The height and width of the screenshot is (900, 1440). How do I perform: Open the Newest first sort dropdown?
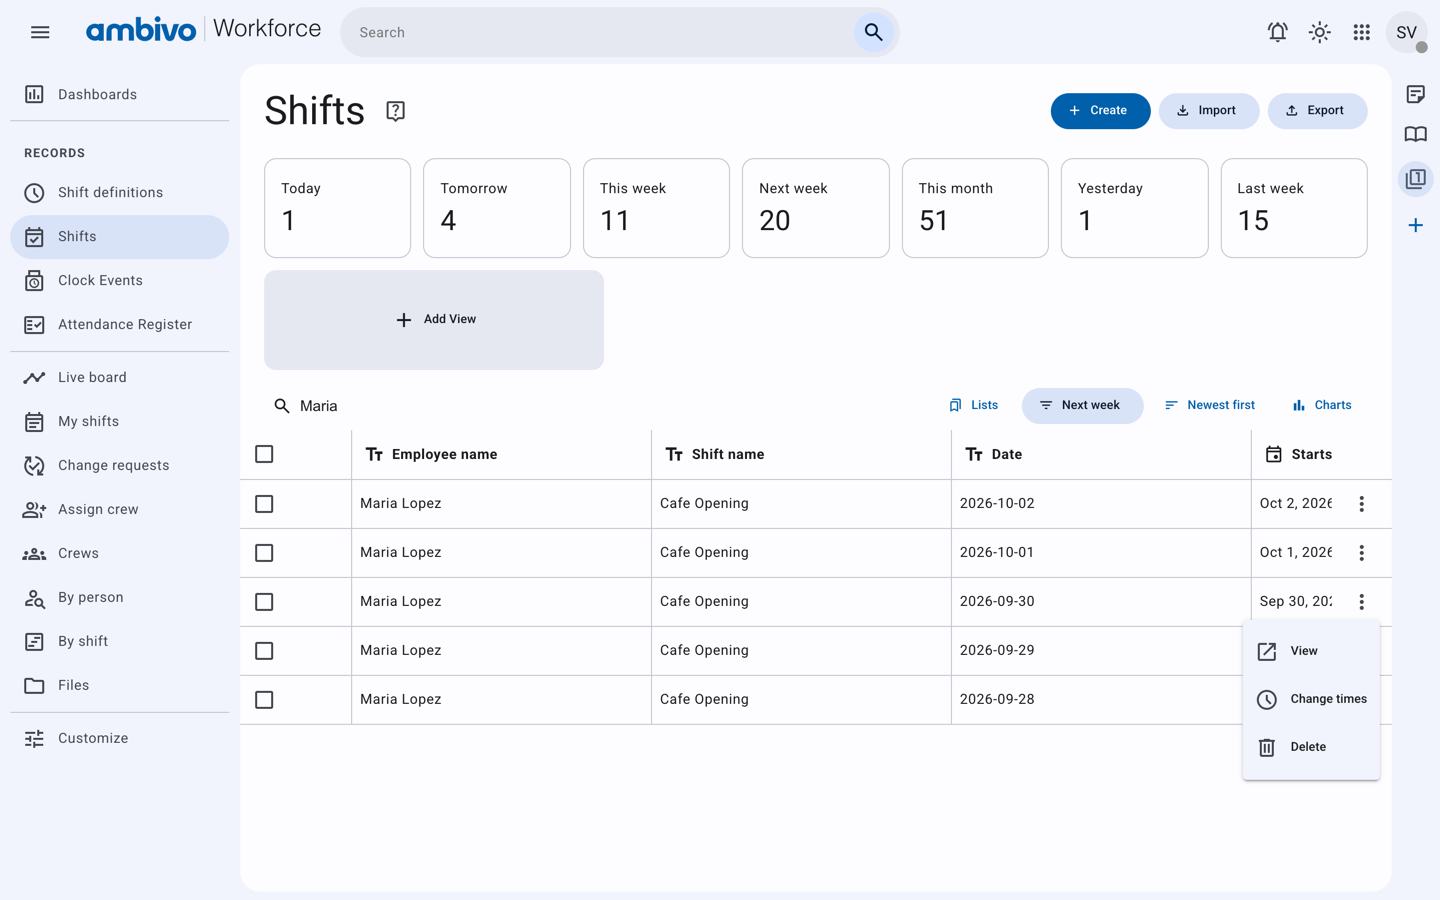[x=1210, y=405]
